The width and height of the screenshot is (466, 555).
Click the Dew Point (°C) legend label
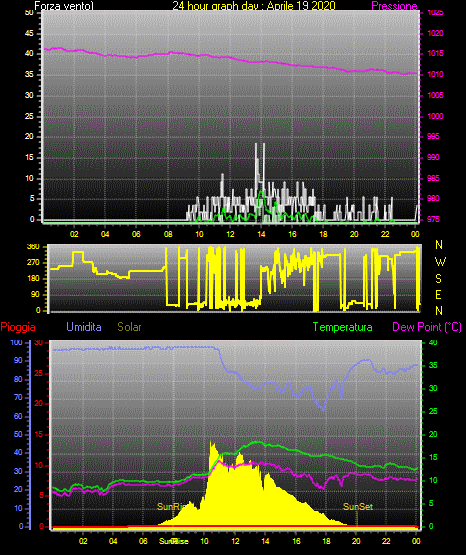427,327
